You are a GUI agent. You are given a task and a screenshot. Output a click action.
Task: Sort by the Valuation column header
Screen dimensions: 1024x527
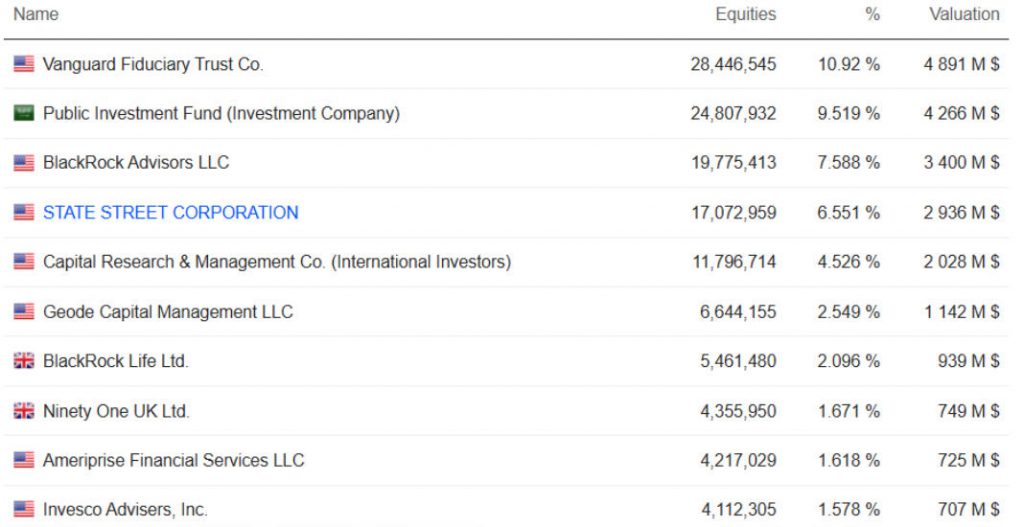(964, 14)
